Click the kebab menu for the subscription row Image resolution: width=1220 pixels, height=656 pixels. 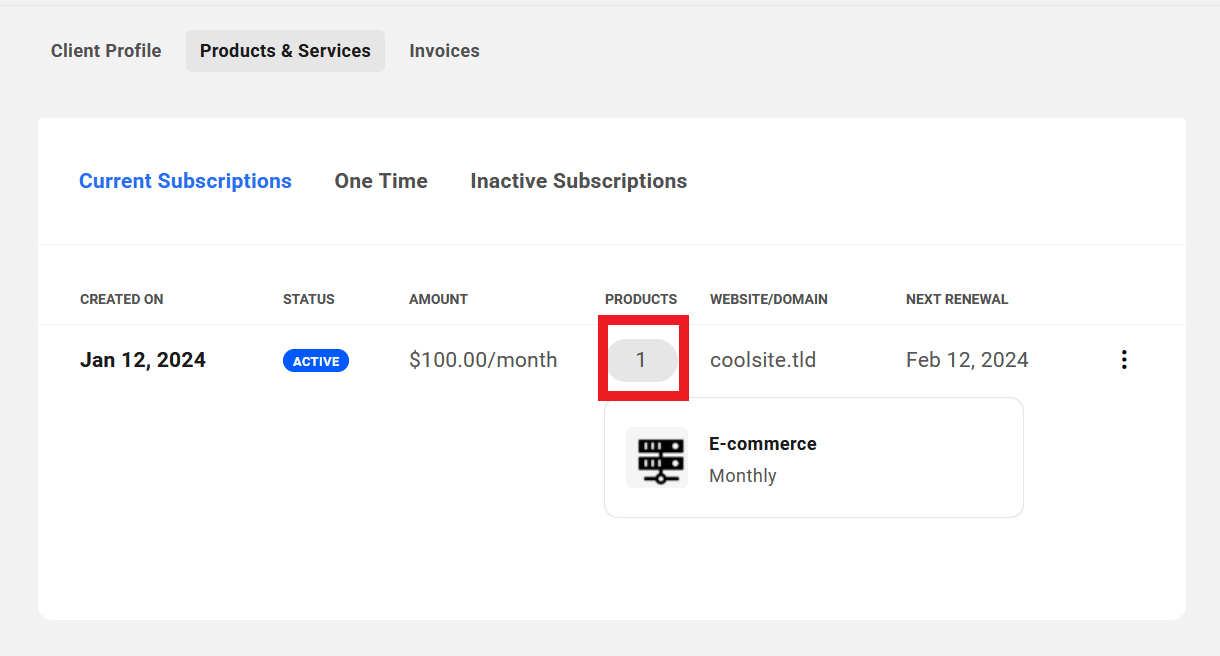(1124, 359)
